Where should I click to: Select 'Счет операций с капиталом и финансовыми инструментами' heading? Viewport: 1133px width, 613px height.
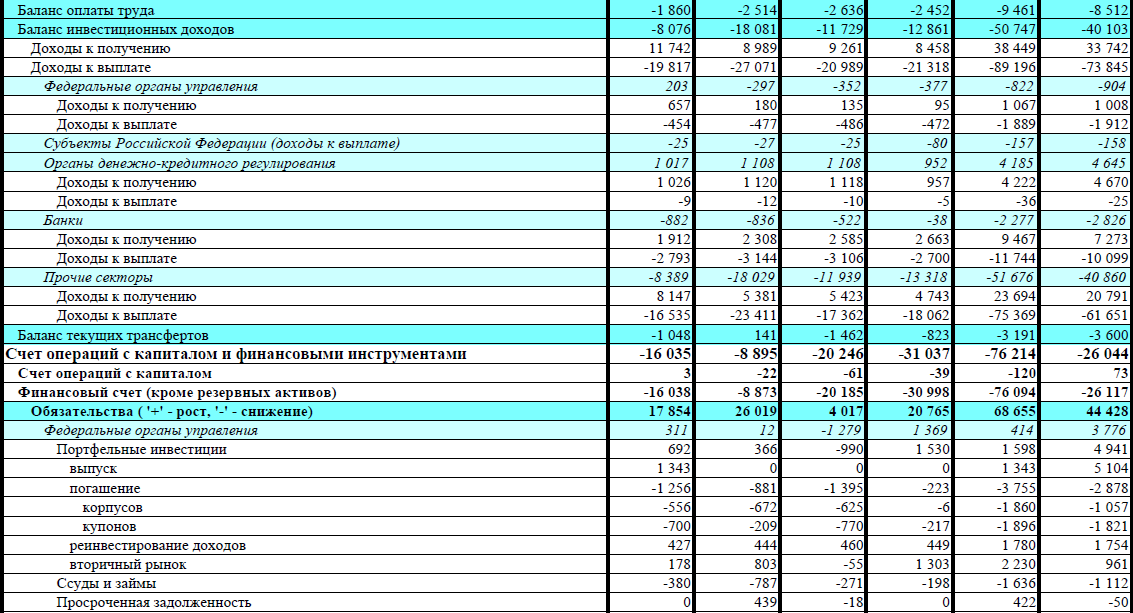pos(236,354)
